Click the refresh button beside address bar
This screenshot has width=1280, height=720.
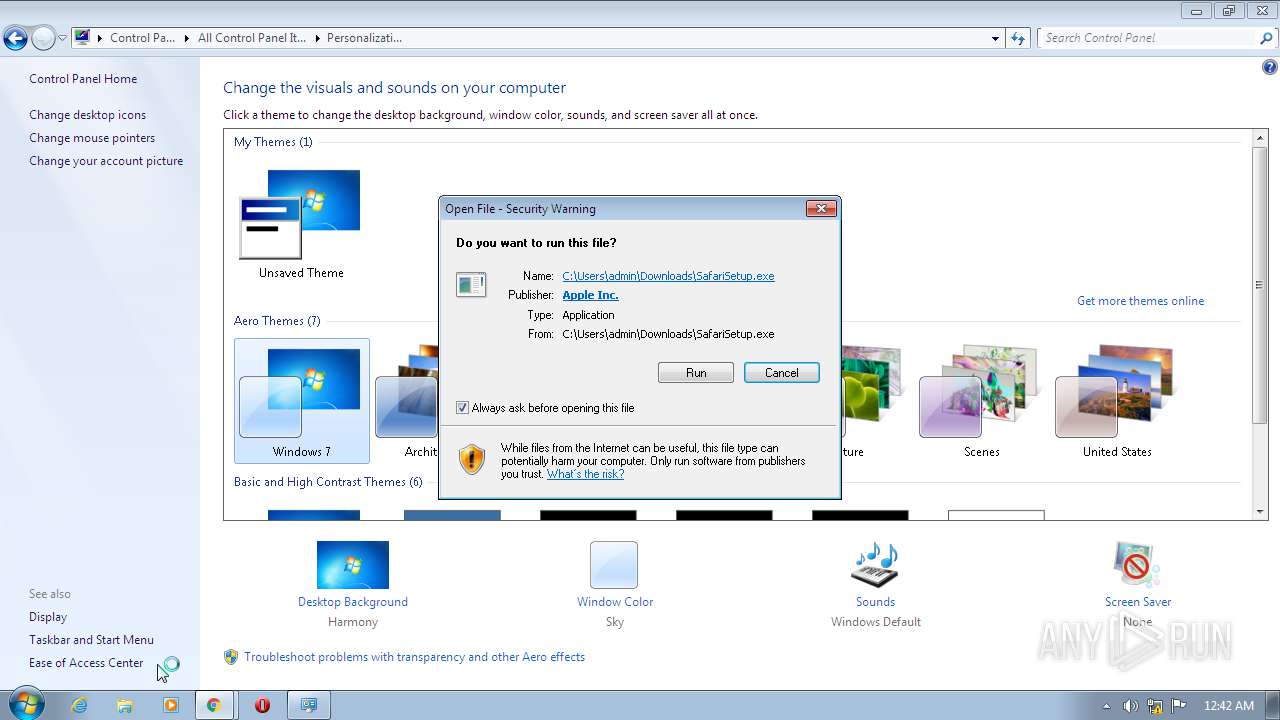(x=1018, y=38)
